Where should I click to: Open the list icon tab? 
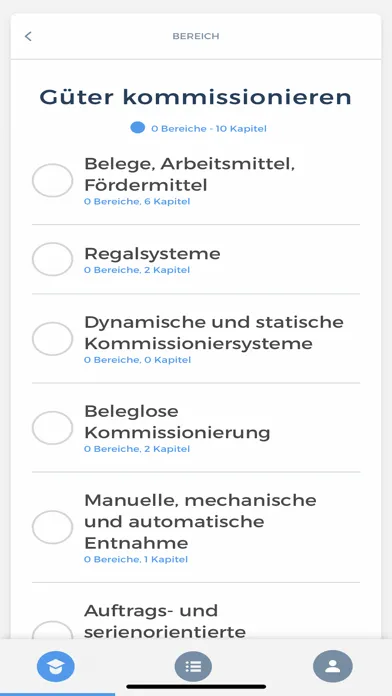coord(194,666)
